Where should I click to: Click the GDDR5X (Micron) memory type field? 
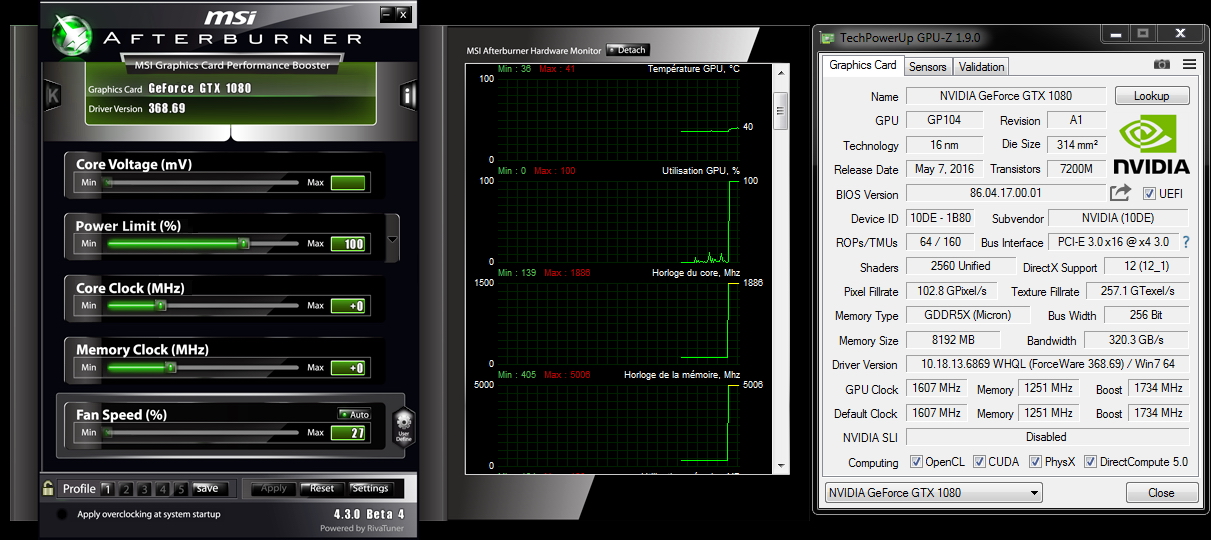point(968,315)
